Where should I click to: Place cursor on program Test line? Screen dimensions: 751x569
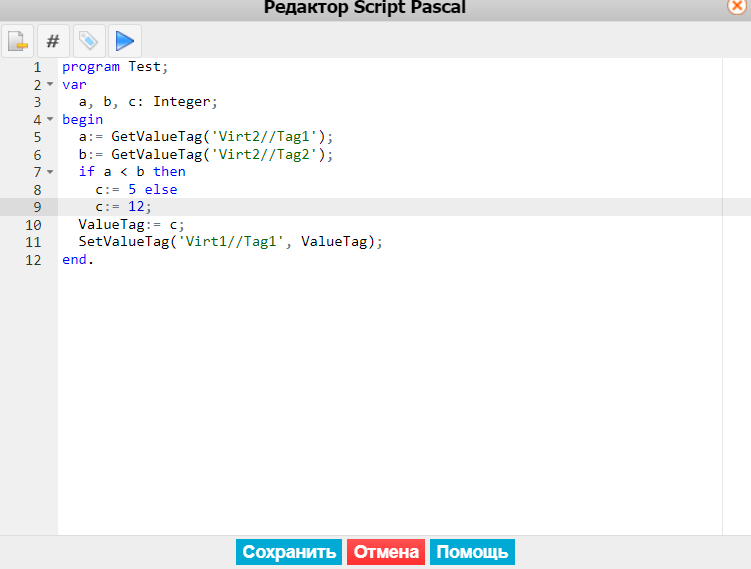tap(115, 67)
